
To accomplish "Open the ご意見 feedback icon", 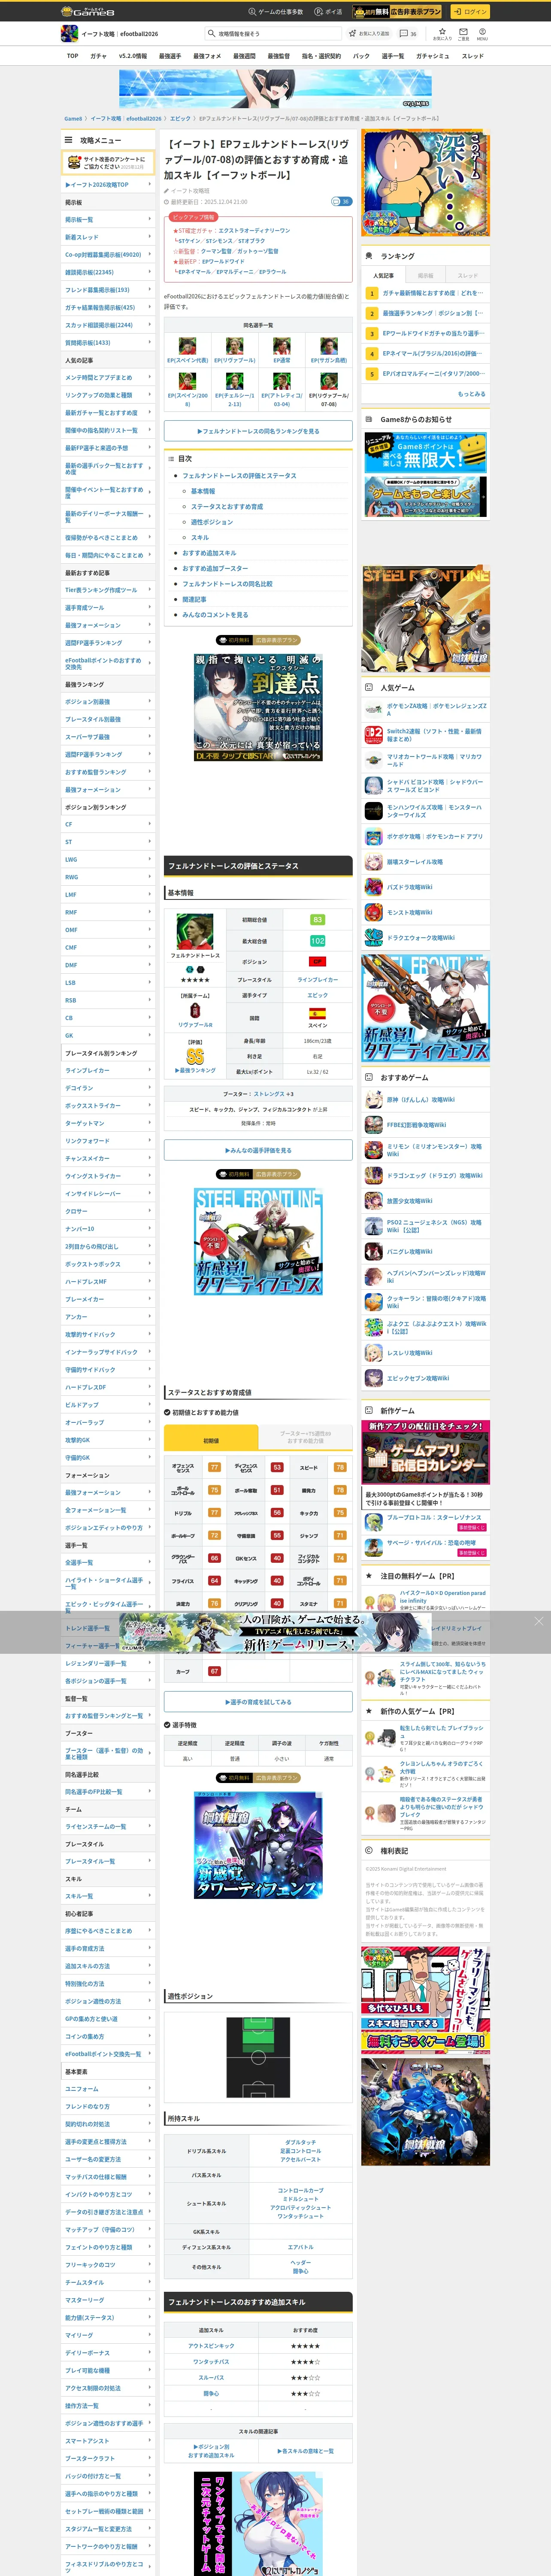I will (x=463, y=33).
